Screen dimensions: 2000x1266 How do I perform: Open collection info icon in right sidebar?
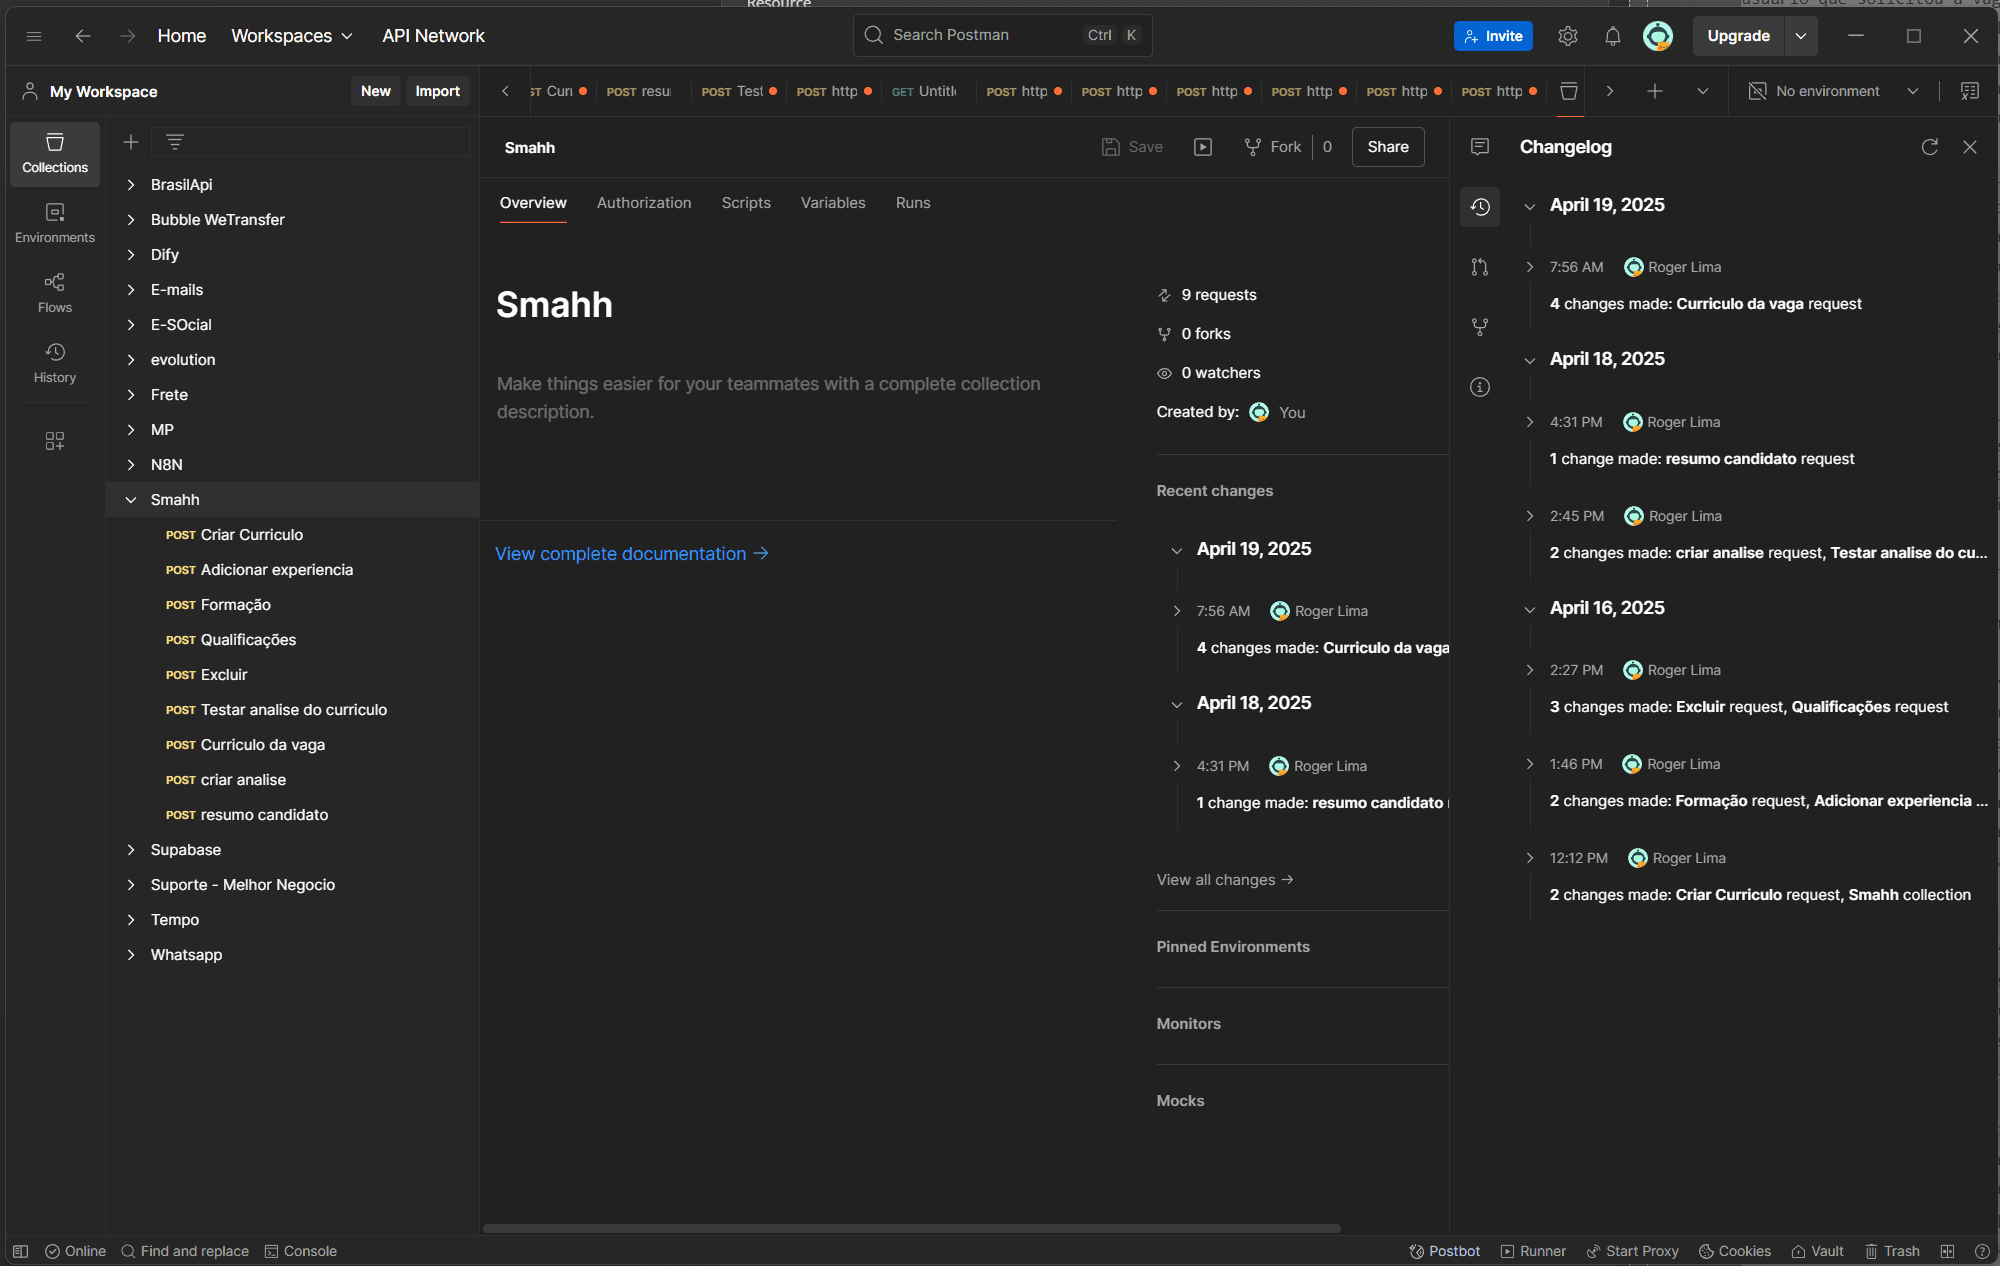tap(1480, 387)
